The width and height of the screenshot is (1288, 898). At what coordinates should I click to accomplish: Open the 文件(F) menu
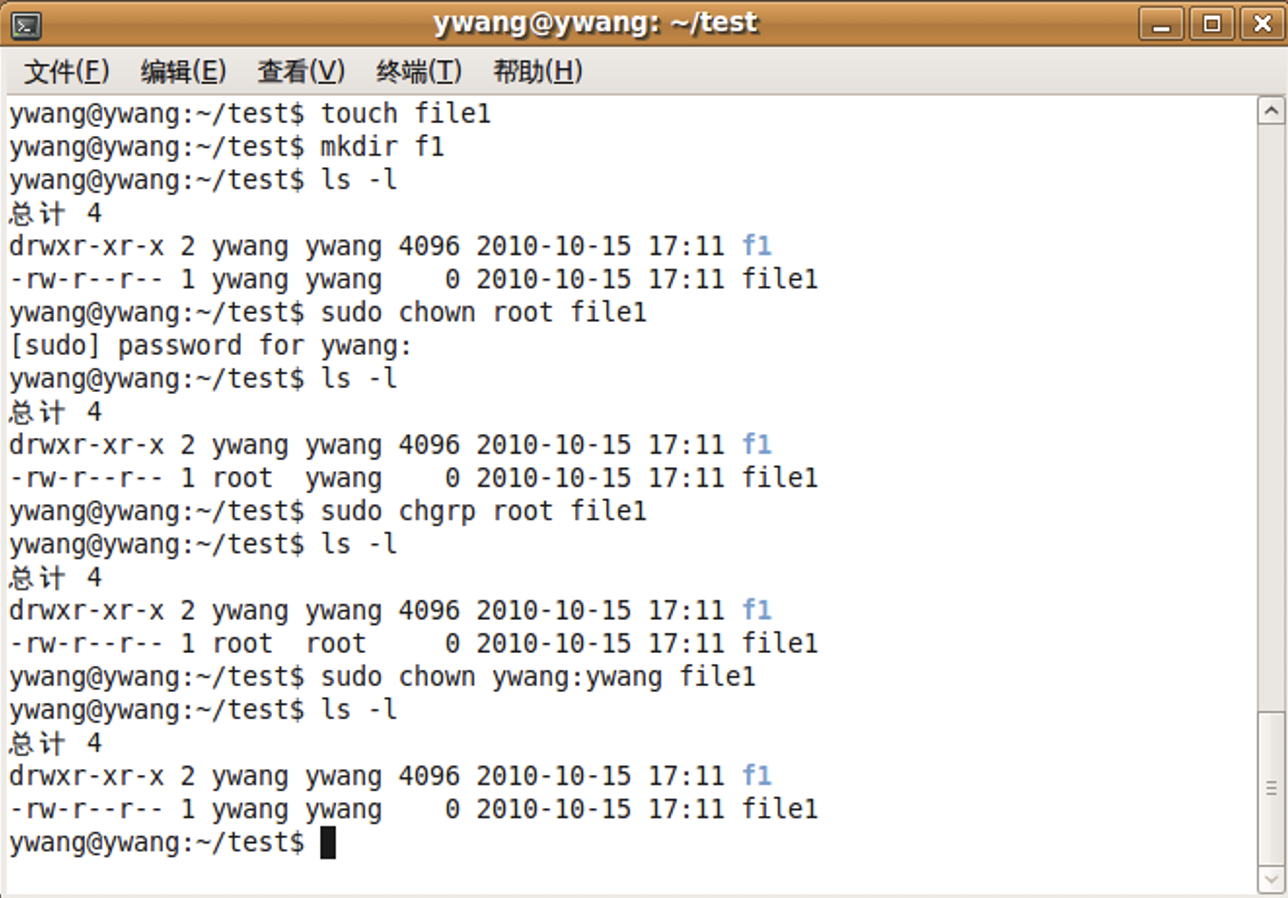click(x=66, y=72)
